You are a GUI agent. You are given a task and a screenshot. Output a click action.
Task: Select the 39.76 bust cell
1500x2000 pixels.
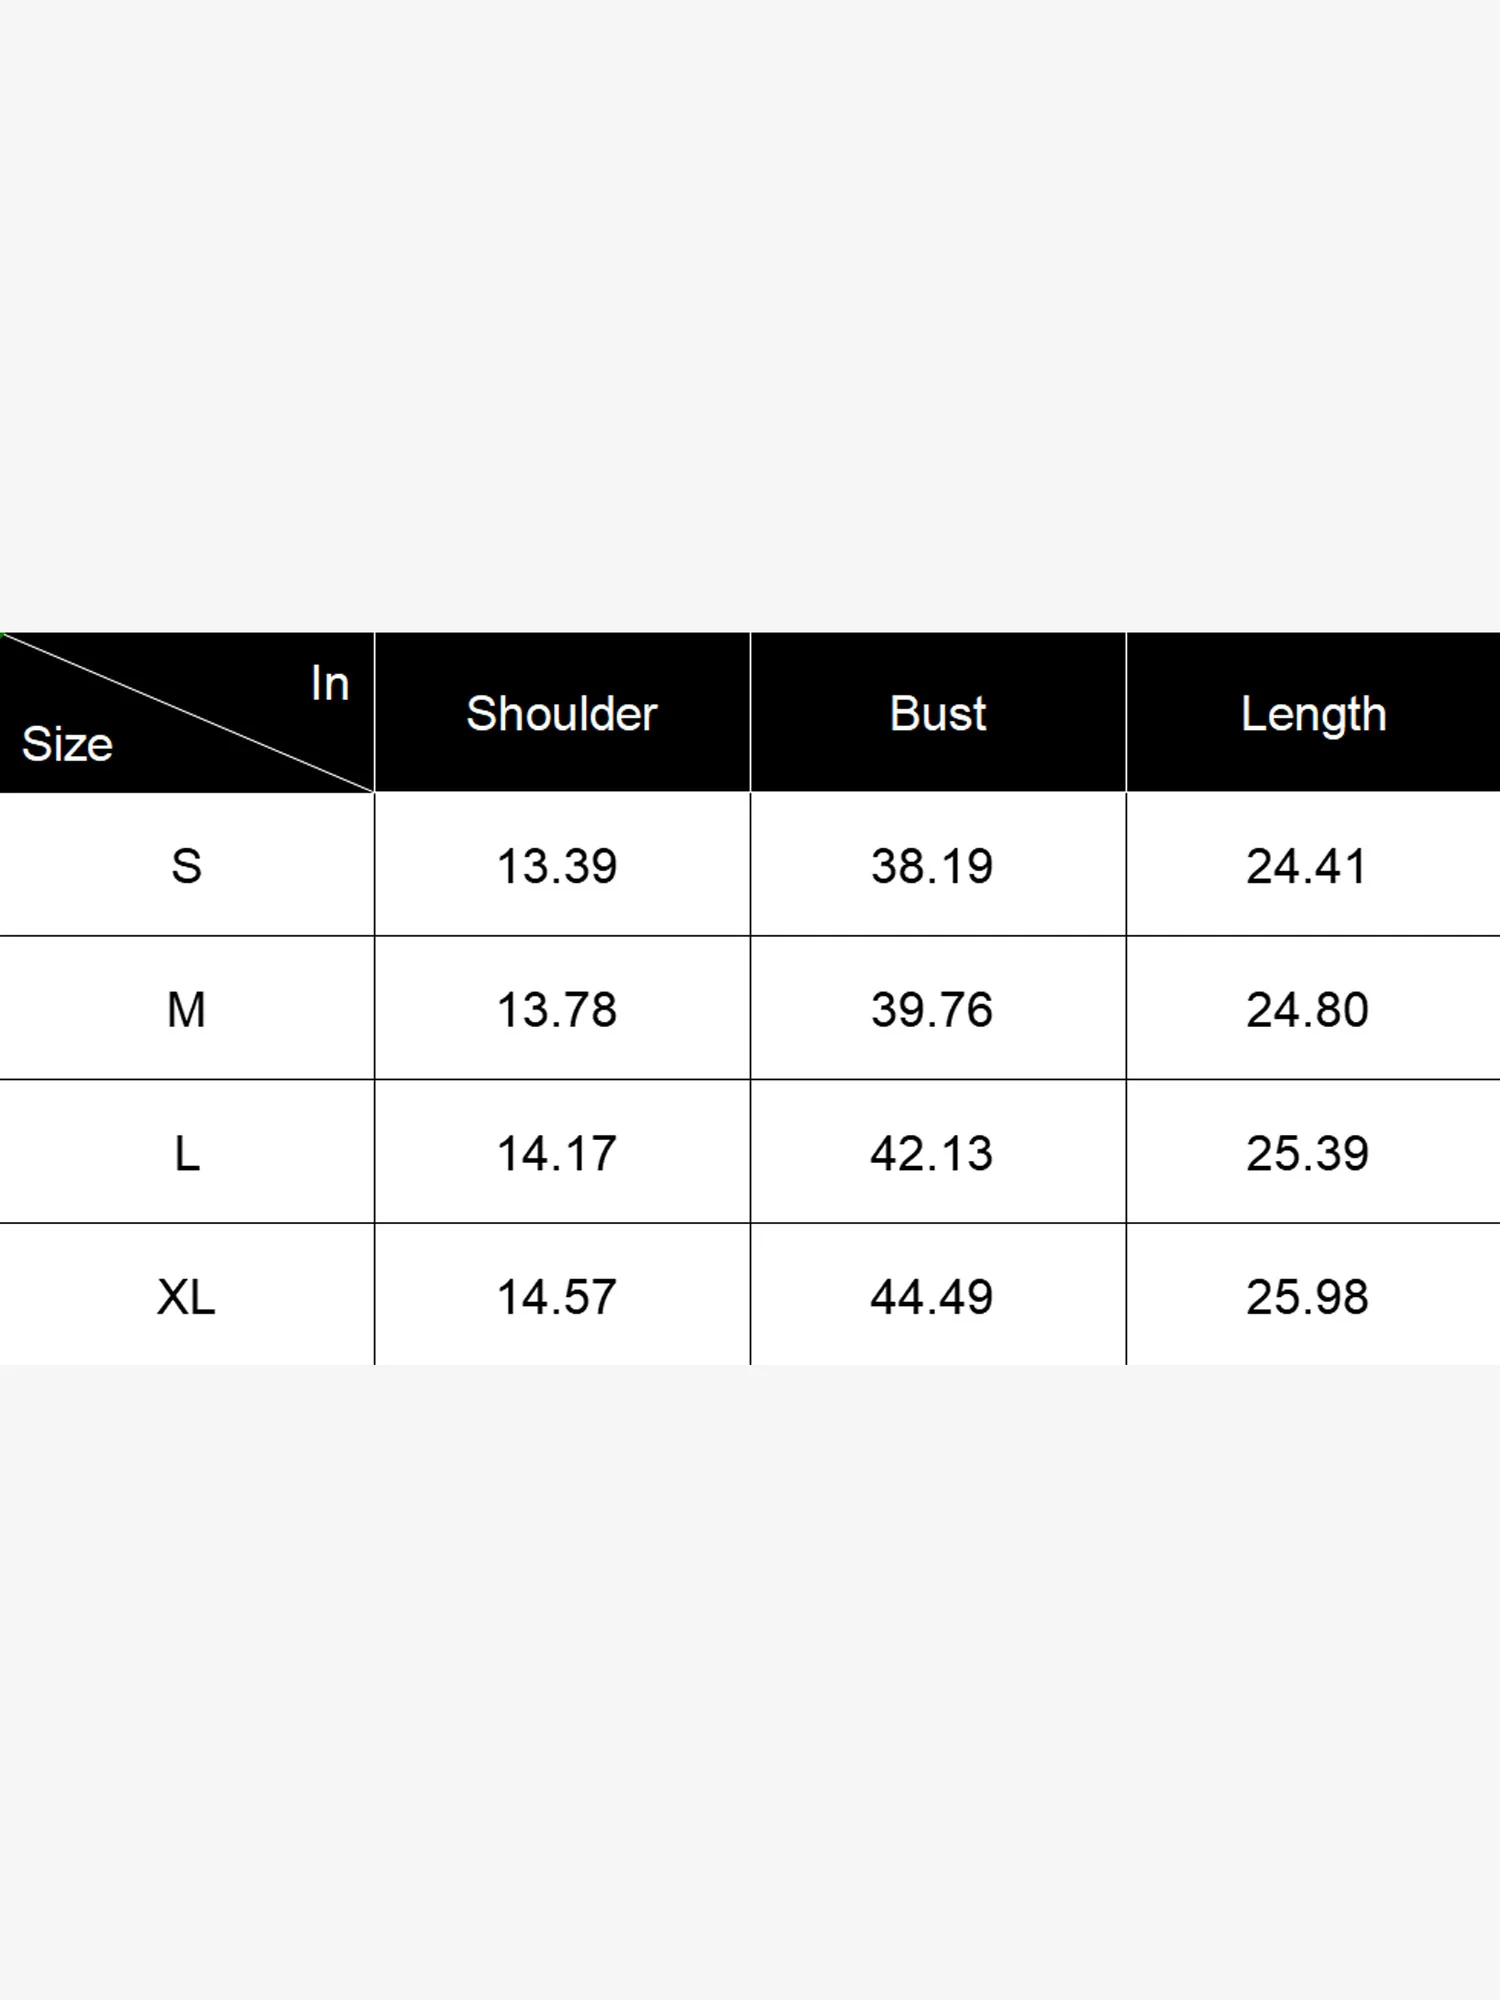[x=932, y=1010]
